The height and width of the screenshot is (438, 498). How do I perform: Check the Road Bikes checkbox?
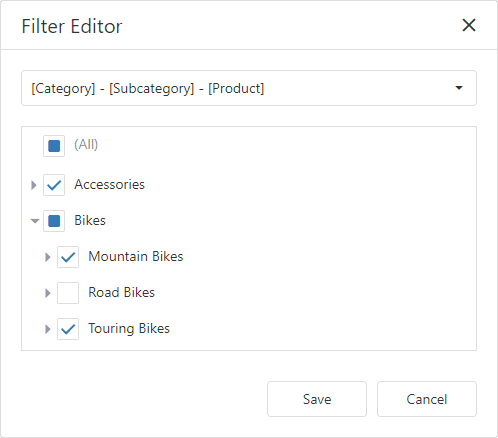click(68, 293)
